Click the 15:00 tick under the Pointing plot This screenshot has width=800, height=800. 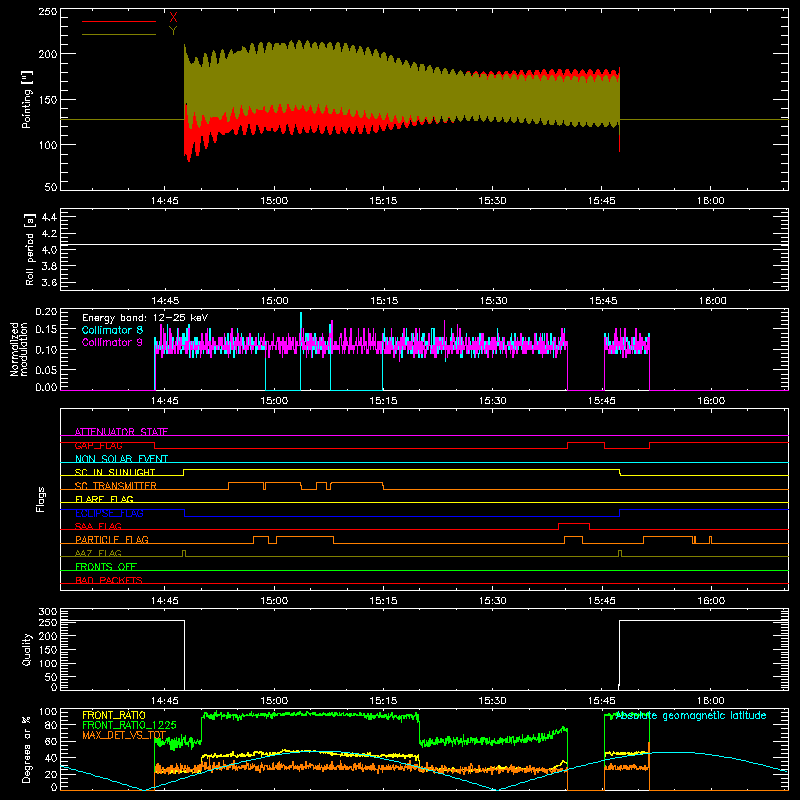[274, 201]
